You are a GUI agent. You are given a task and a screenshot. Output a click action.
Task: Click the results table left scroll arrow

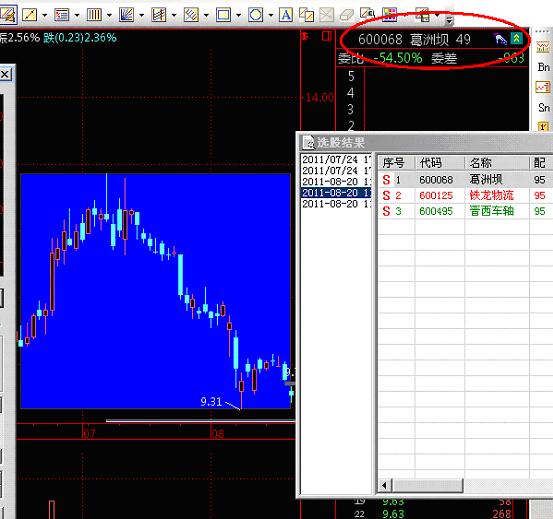[x=385, y=486]
